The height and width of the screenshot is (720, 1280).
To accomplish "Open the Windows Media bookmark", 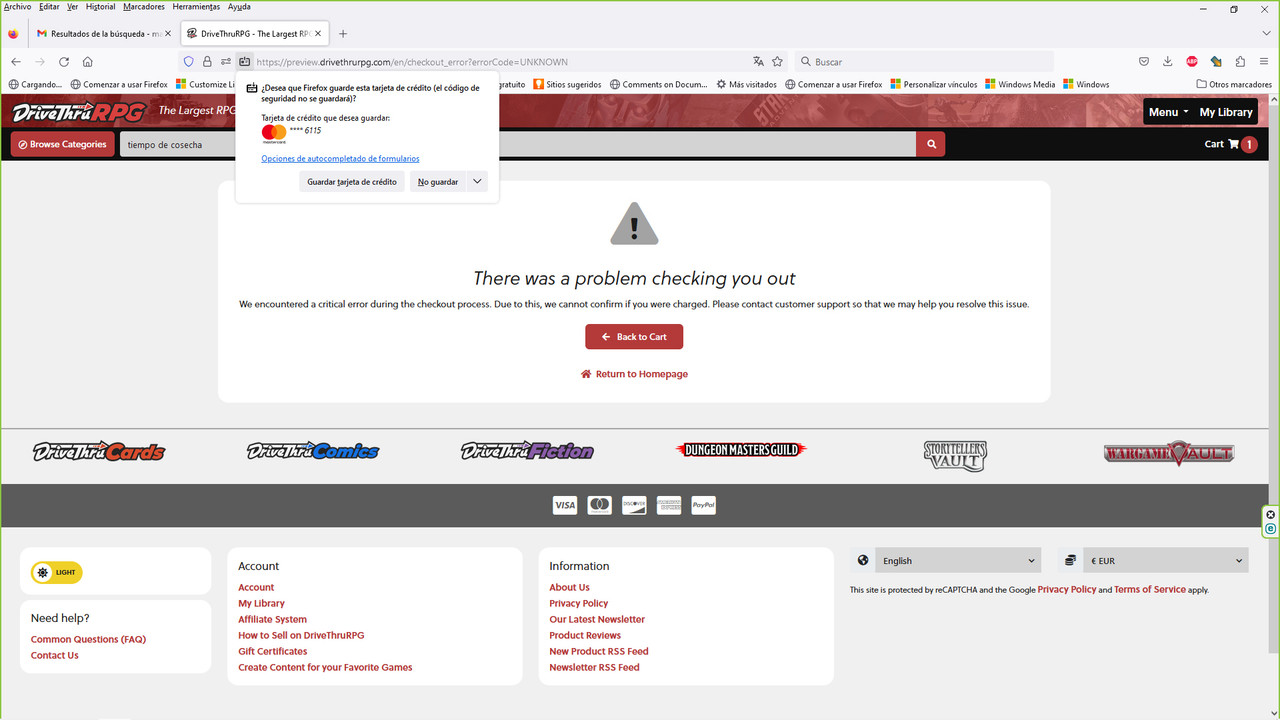I will coord(1020,84).
